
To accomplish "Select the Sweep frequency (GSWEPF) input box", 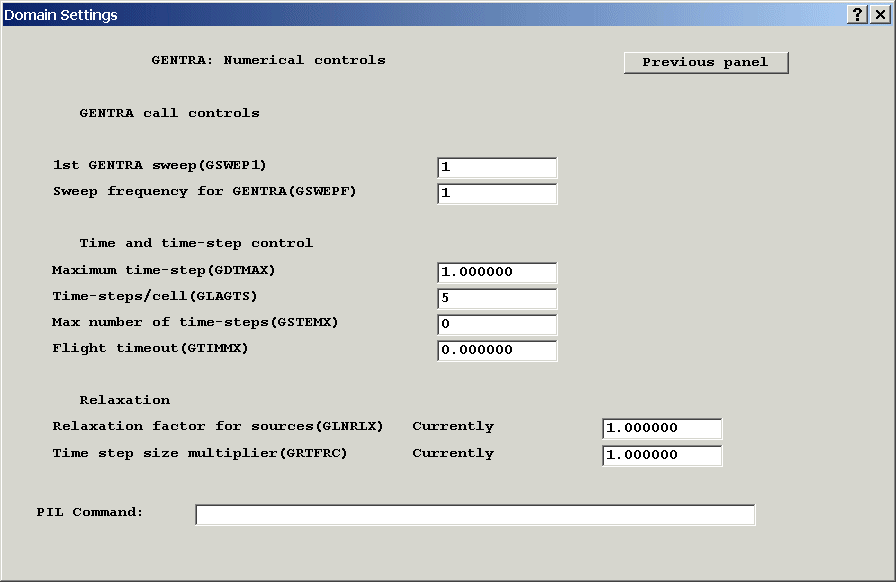I will click(x=497, y=194).
